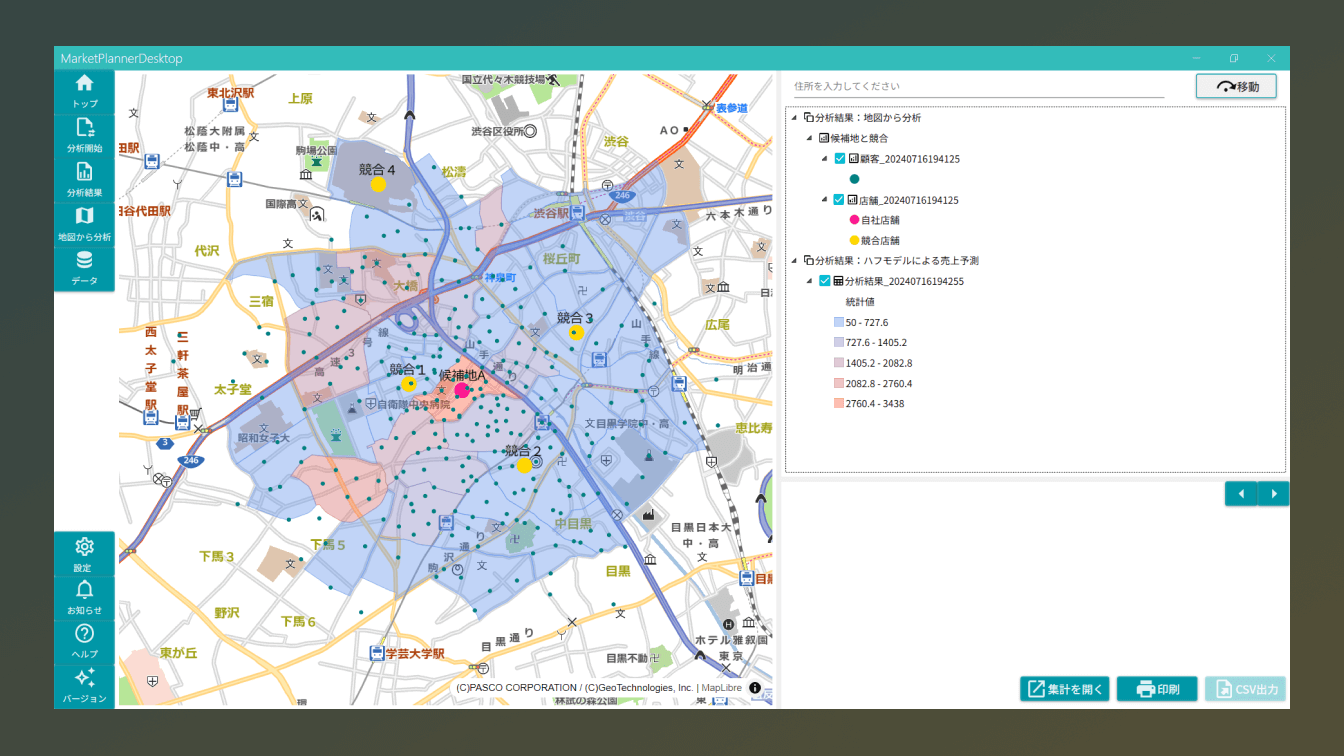Click the 競合店舗 legend label
Screen dimensions: 1344x756
[x=880, y=241]
